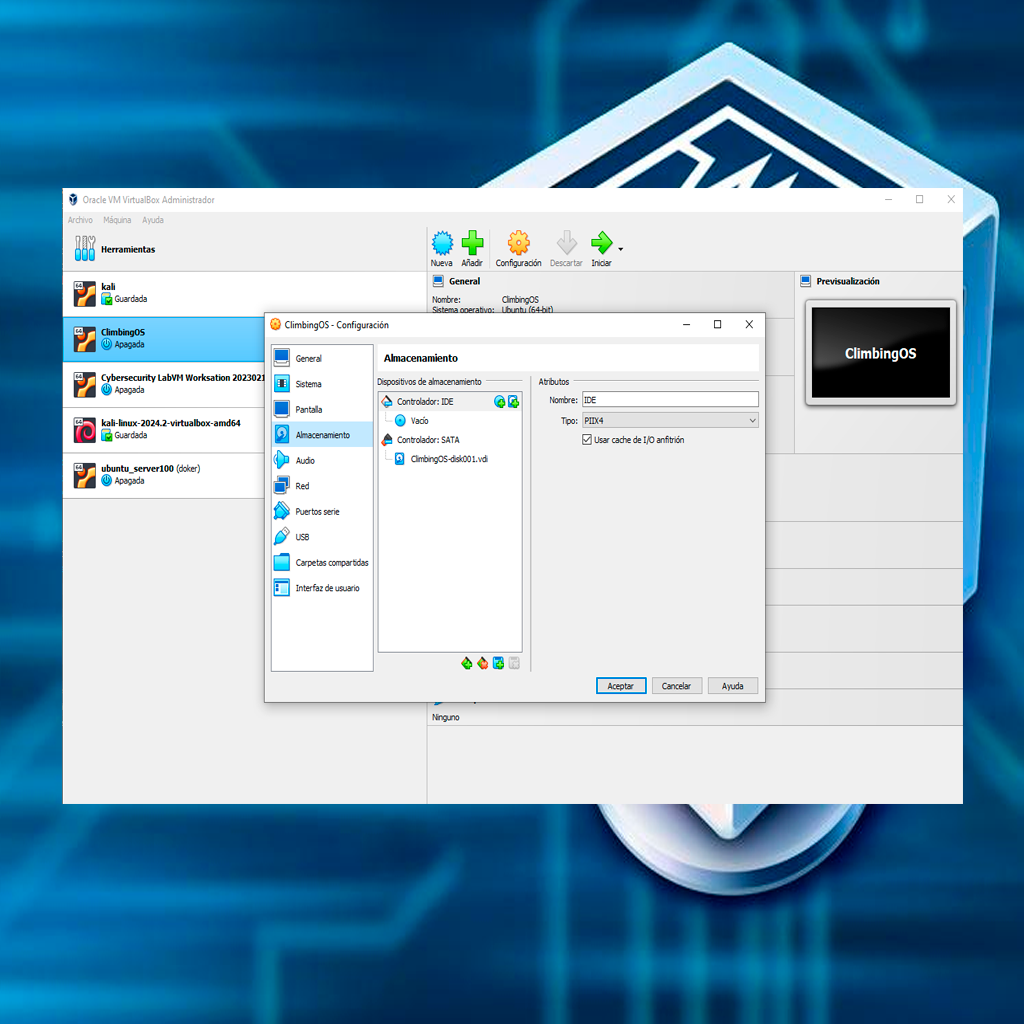Click the add controller icon below storage tree
Image resolution: width=1024 pixels, height=1024 pixels.
pos(466,664)
